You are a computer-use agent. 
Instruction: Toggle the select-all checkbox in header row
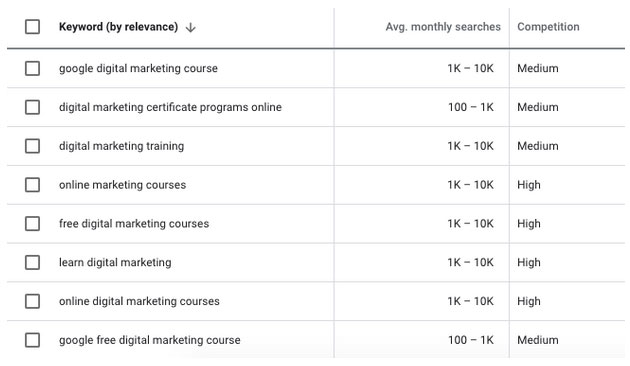(x=32, y=27)
